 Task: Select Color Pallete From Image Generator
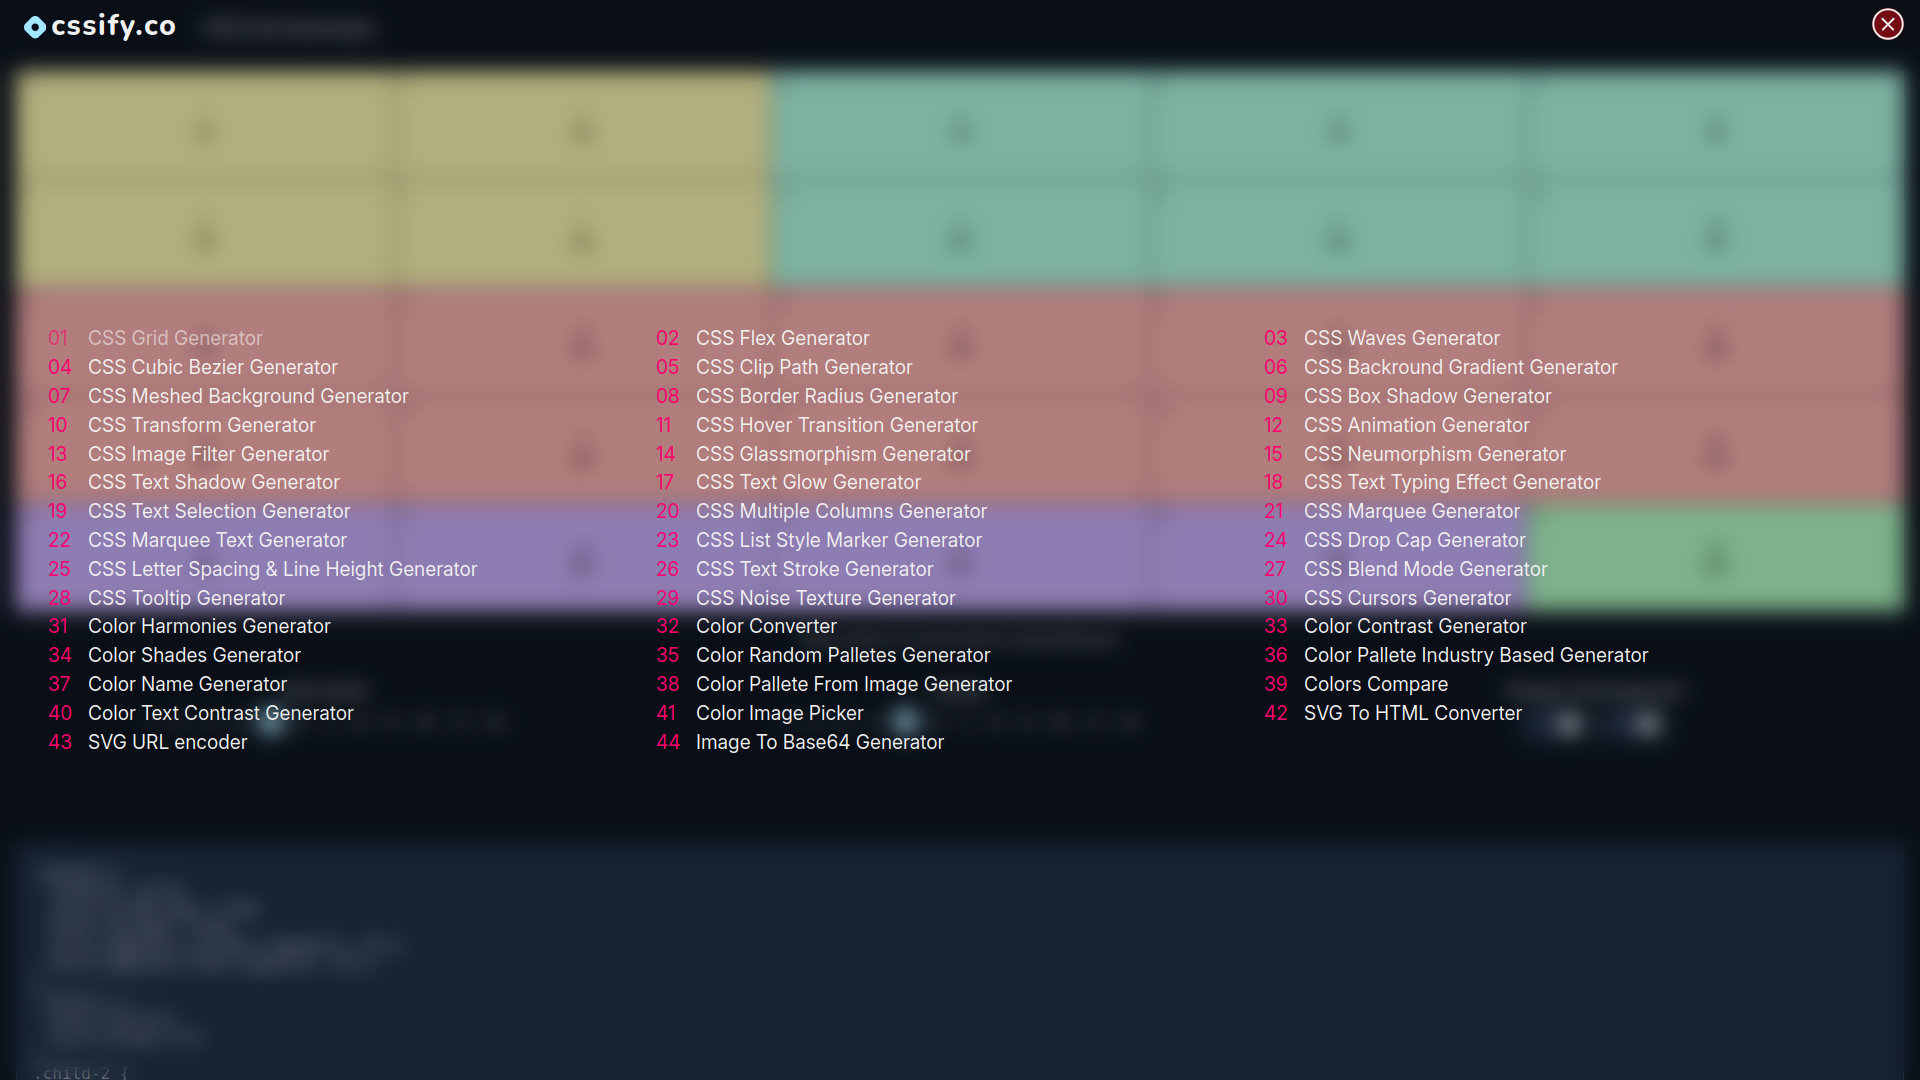click(854, 684)
